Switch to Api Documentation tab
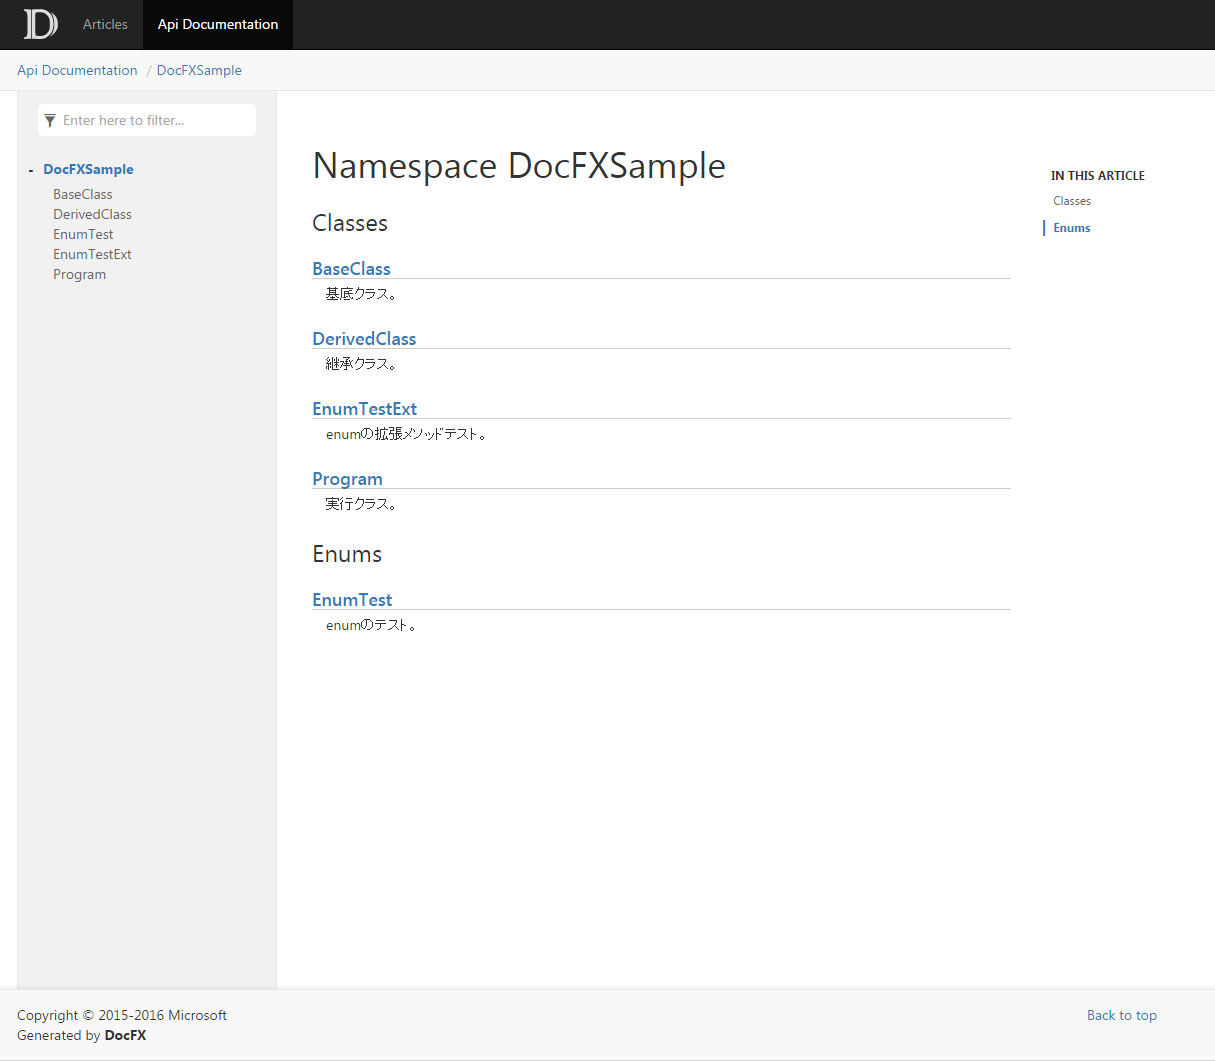 click(x=218, y=24)
